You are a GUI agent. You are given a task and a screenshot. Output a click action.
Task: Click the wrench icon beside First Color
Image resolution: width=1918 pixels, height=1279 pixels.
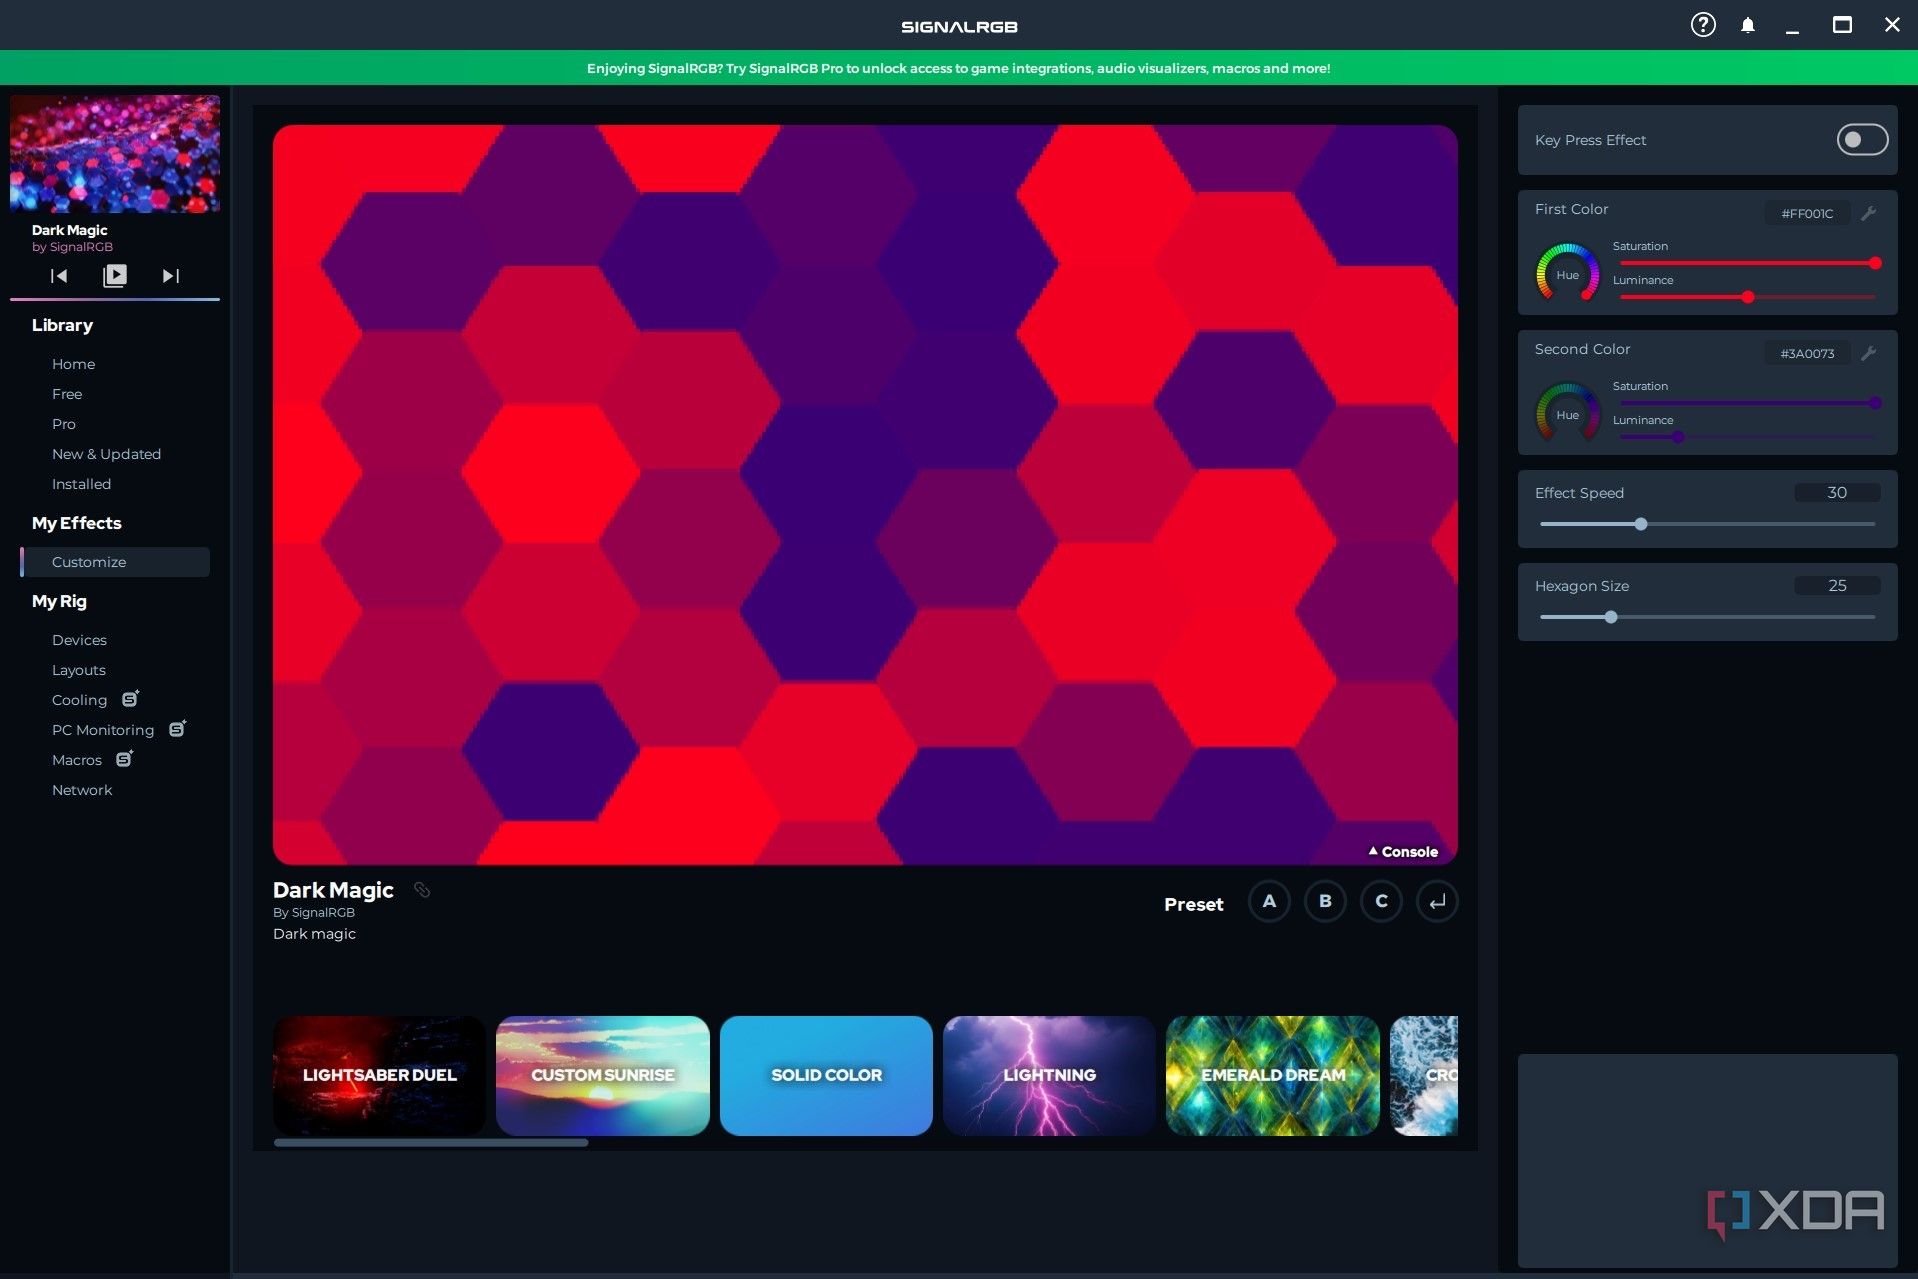click(1868, 213)
